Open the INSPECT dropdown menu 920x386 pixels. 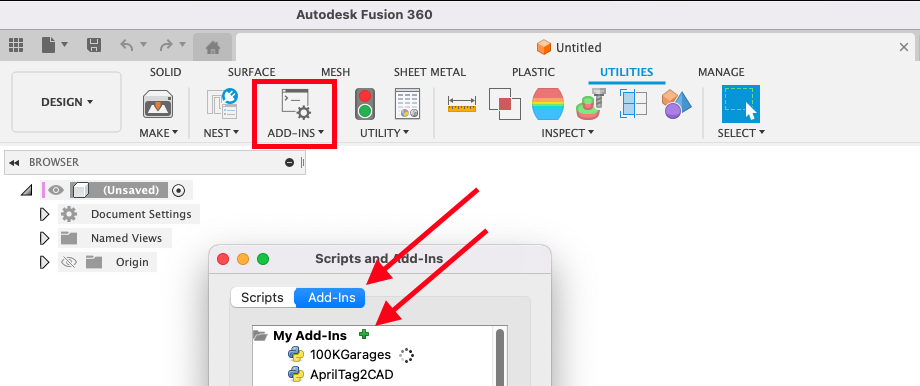(567, 133)
